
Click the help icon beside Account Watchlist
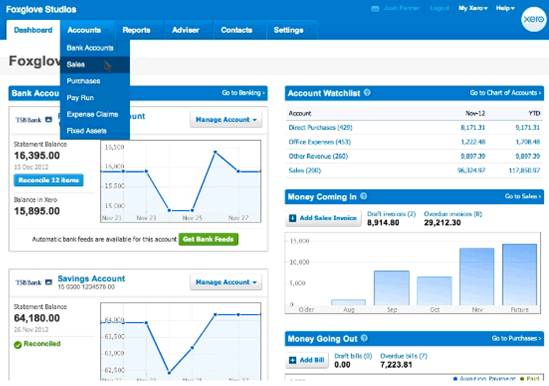[367, 92]
